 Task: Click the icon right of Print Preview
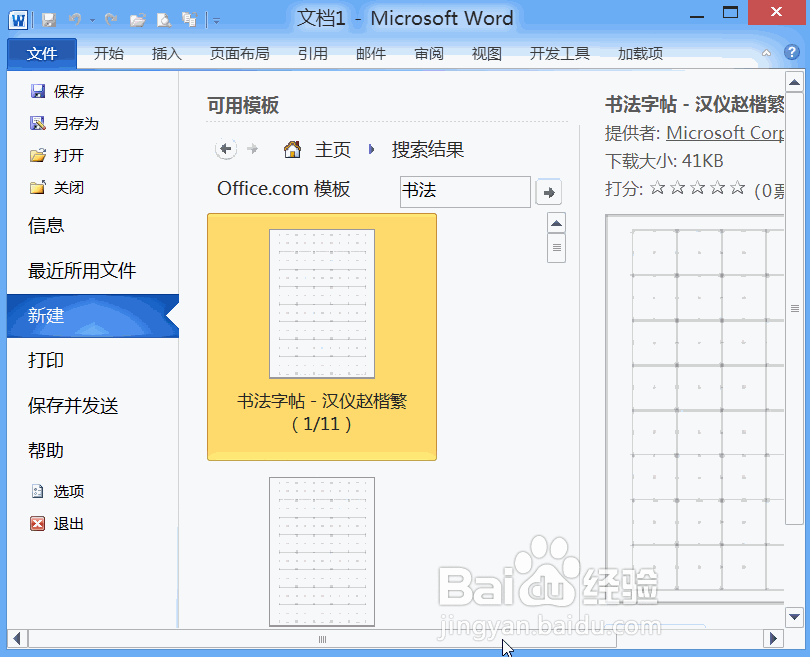tap(190, 20)
